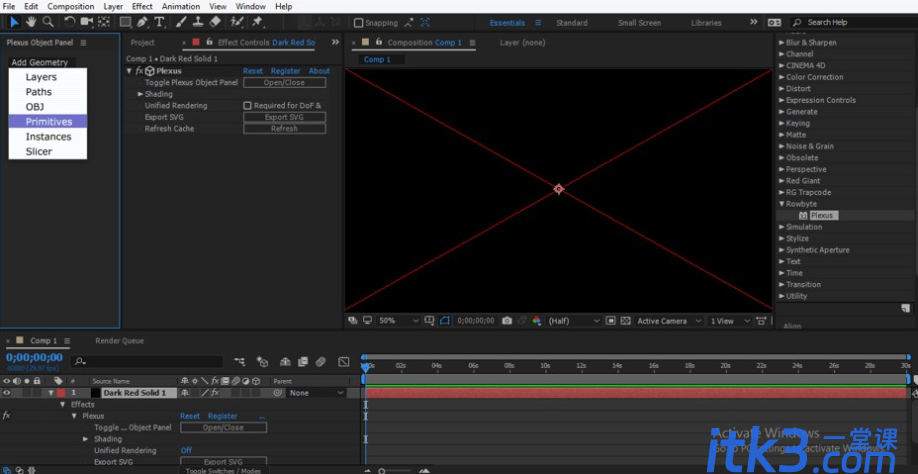Click the Always Preview This View icon
Image resolution: width=918 pixels, height=474 pixels.
tap(352, 321)
